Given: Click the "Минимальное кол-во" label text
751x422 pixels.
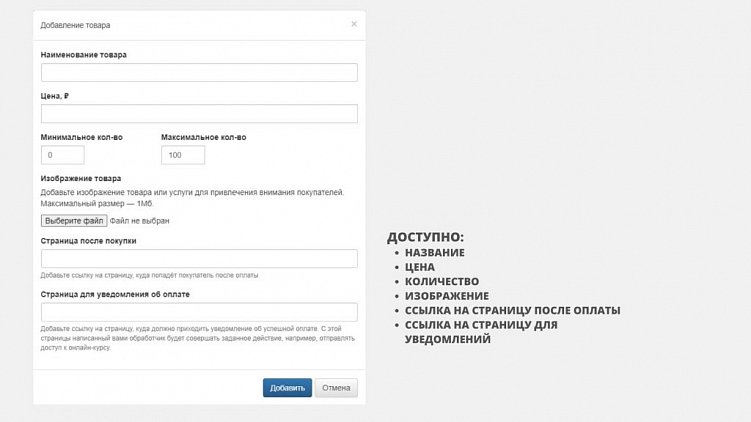Looking at the screenshot, I should pos(82,137).
